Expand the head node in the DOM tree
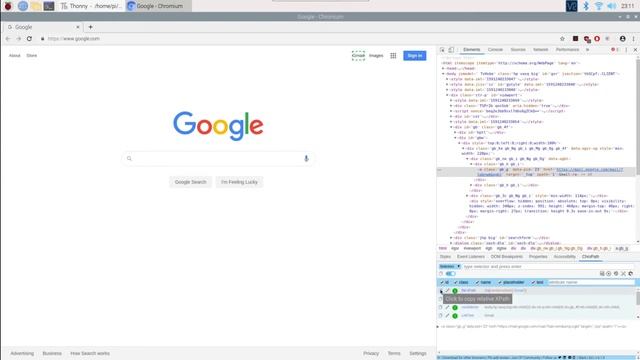Screen dimensions: 640x360 pos(443,69)
